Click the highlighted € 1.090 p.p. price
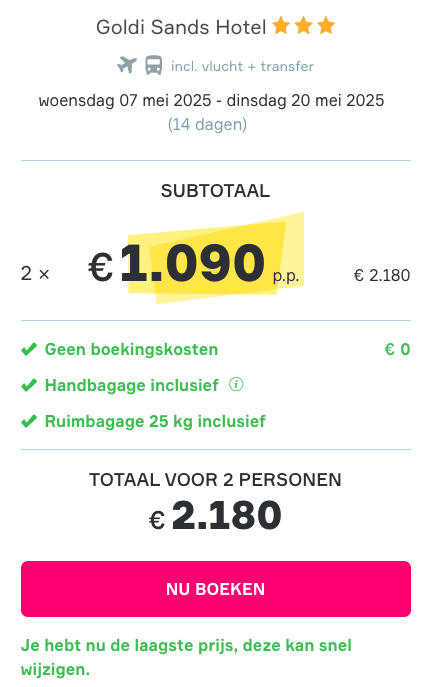This screenshot has height=687, width=429. [194, 264]
